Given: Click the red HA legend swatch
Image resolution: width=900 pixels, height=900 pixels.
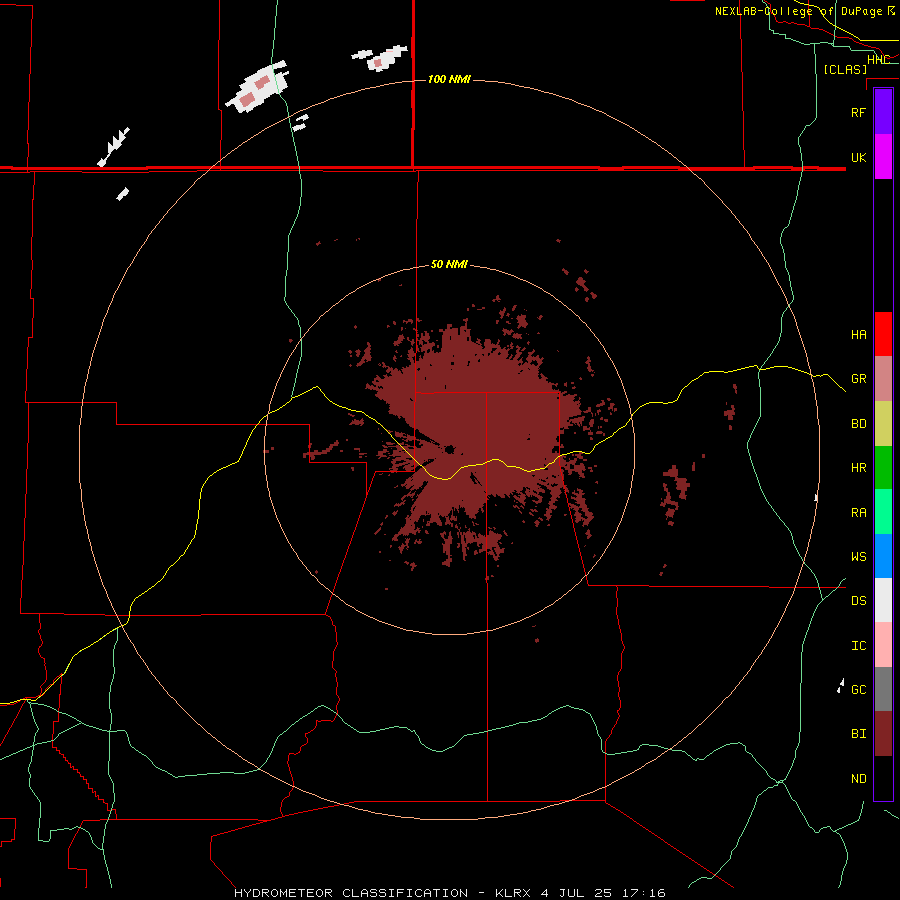Looking at the screenshot, I should click(x=883, y=334).
